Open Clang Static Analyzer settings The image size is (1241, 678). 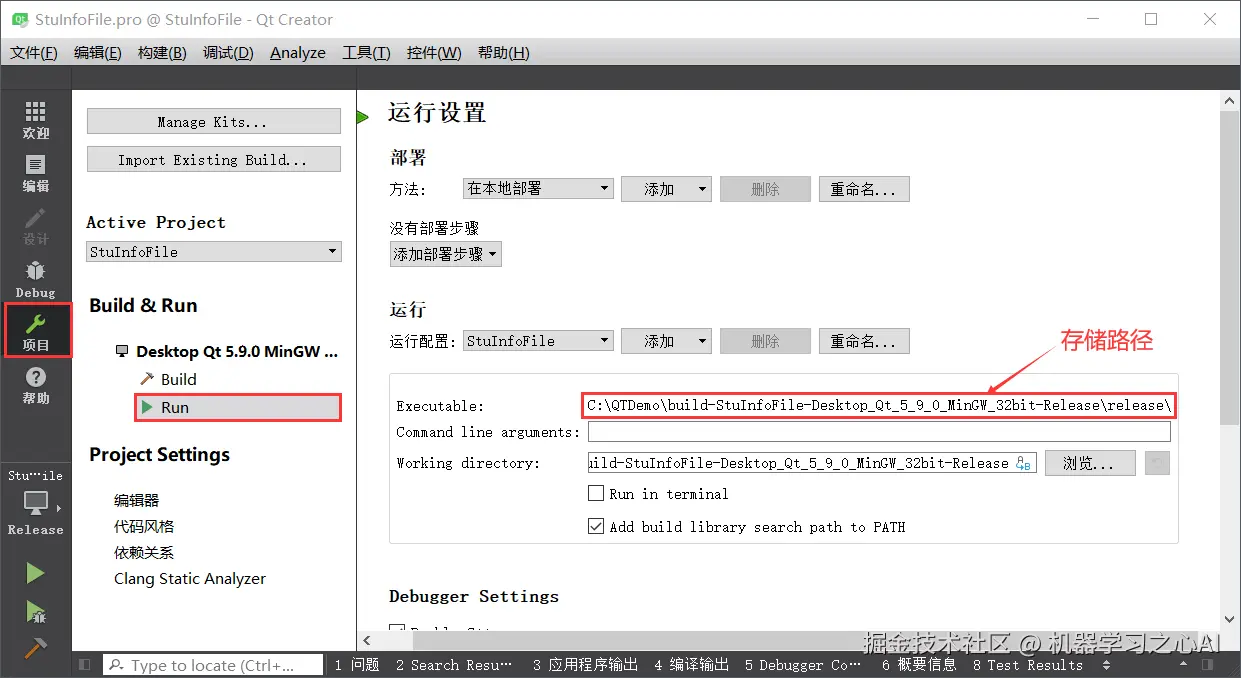190,578
